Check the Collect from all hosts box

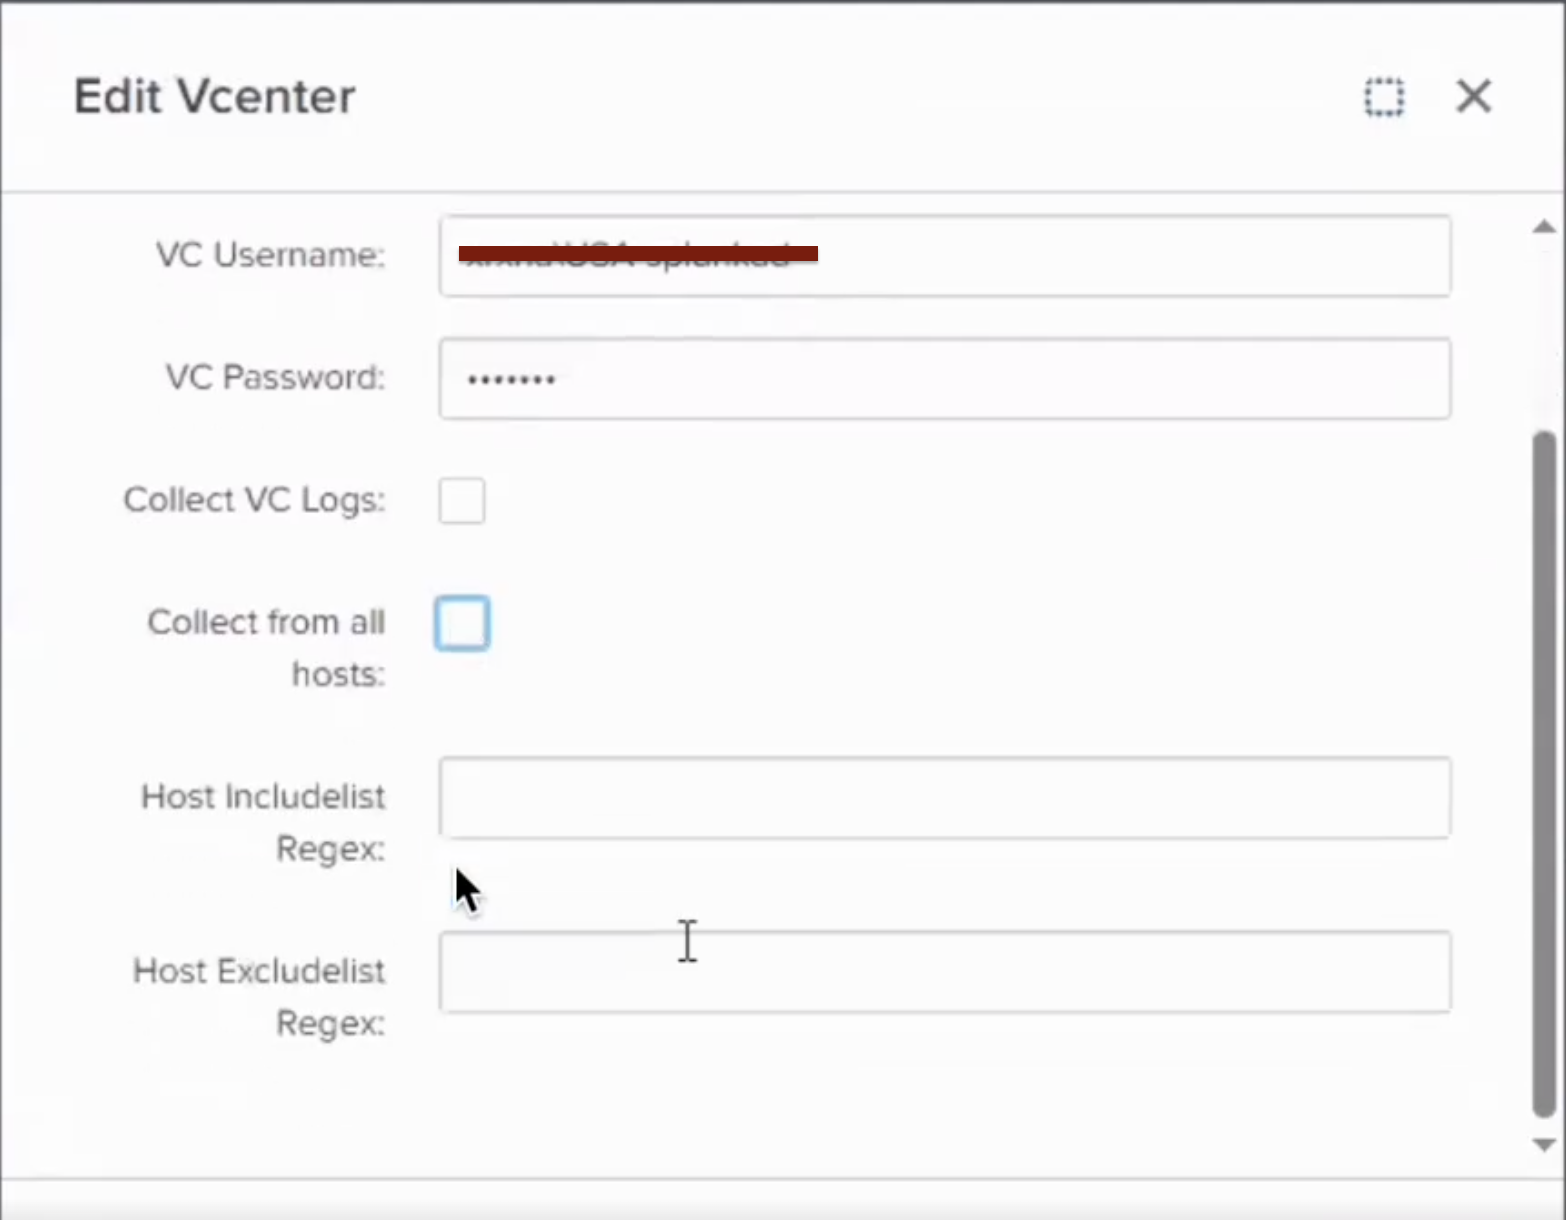(x=462, y=622)
